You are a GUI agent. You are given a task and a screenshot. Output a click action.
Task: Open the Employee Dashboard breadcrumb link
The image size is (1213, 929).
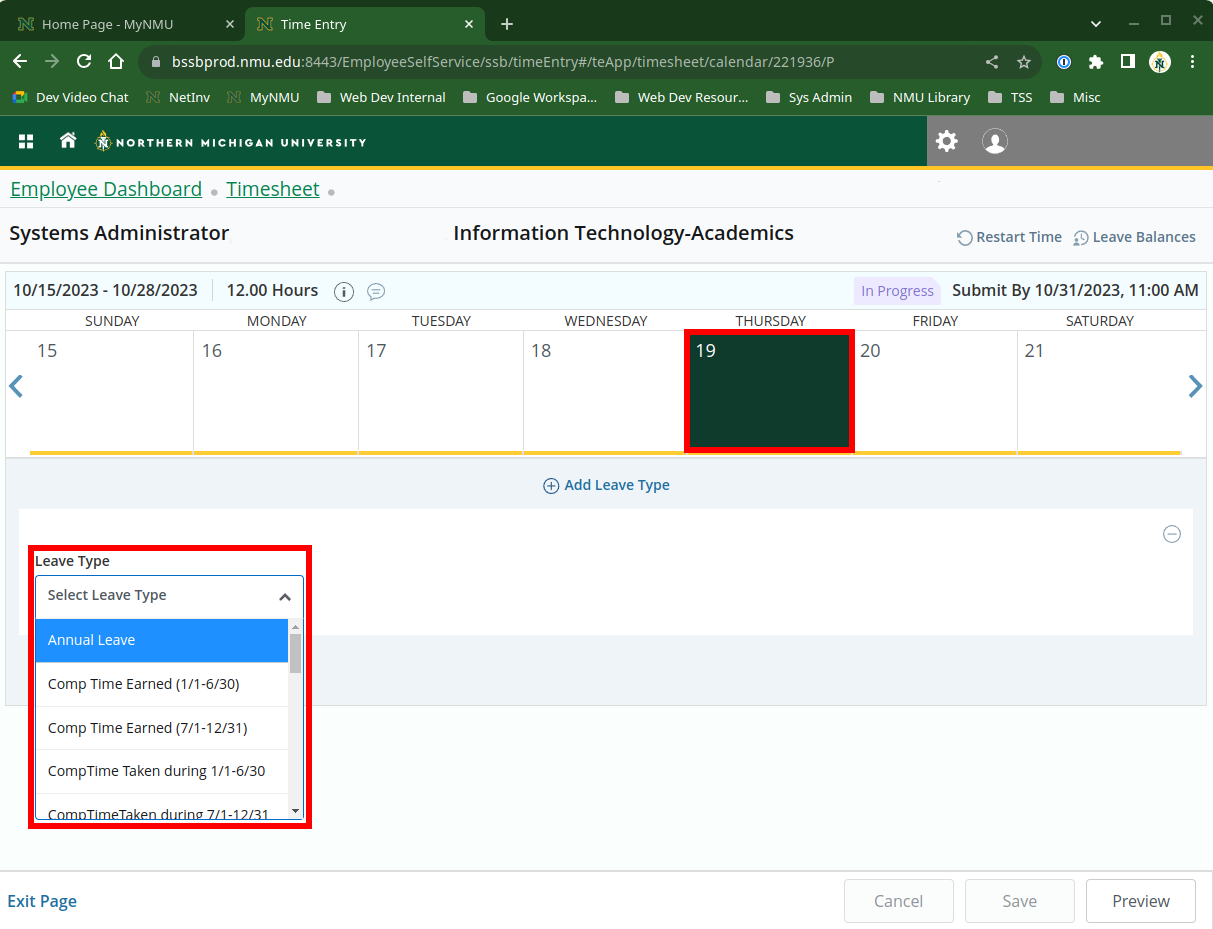(x=106, y=189)
